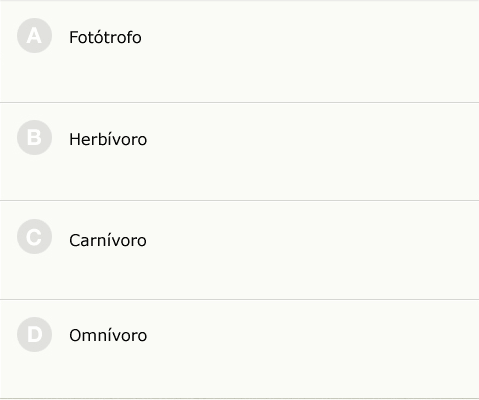This screenshot has width=479, height=400.
Task: Pick the light-feeding organism answer choice
Action: click(x=239, y=52)
